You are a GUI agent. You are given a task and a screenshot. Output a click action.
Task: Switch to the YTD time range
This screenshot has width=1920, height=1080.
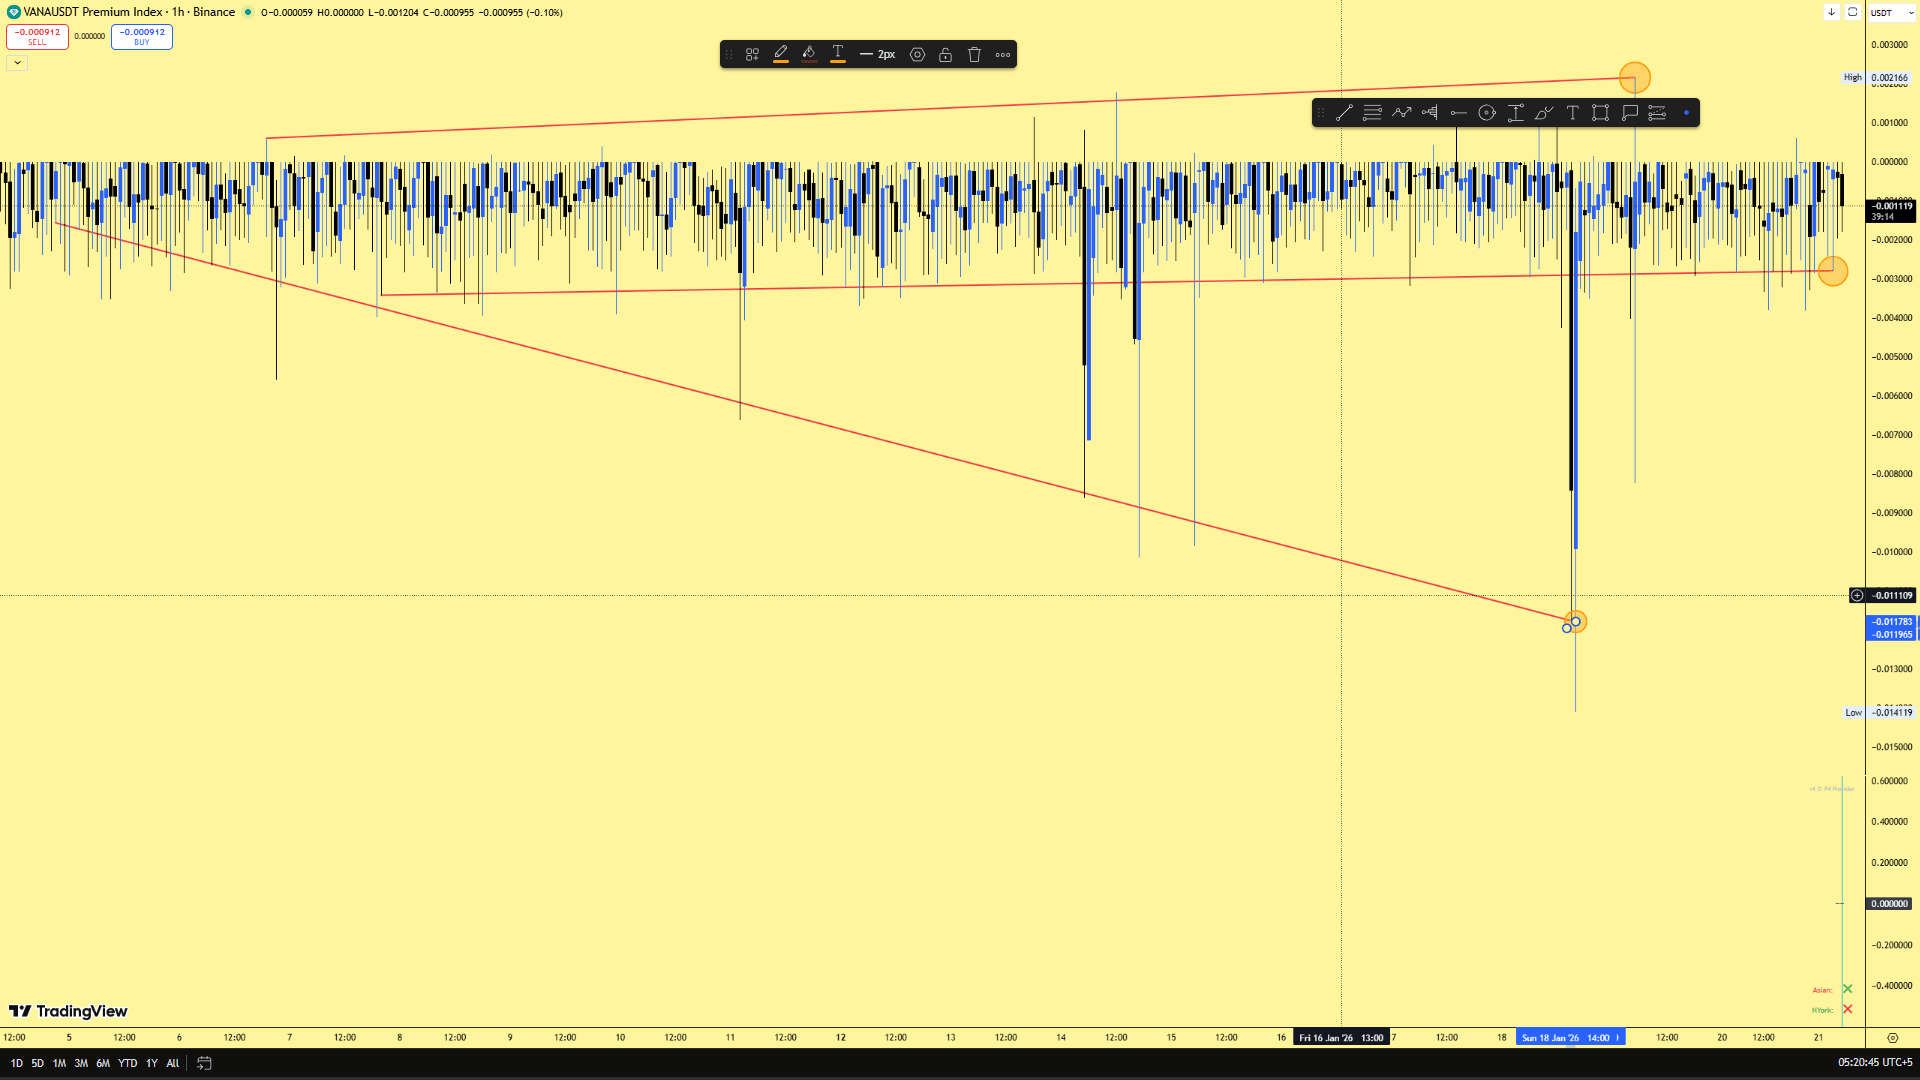pos(127,1063)
